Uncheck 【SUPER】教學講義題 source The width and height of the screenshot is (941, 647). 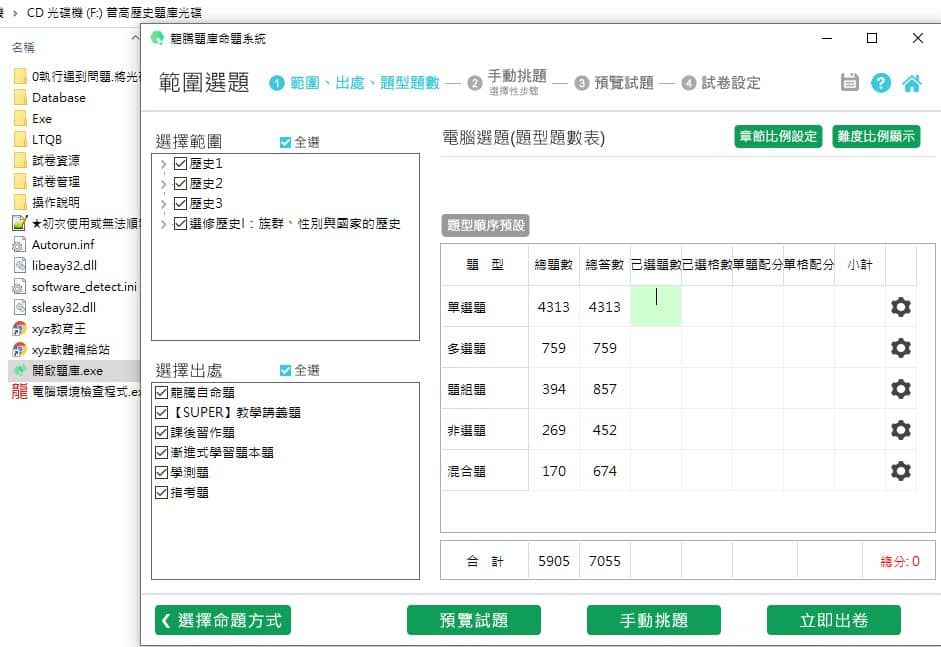coord(161,412)
